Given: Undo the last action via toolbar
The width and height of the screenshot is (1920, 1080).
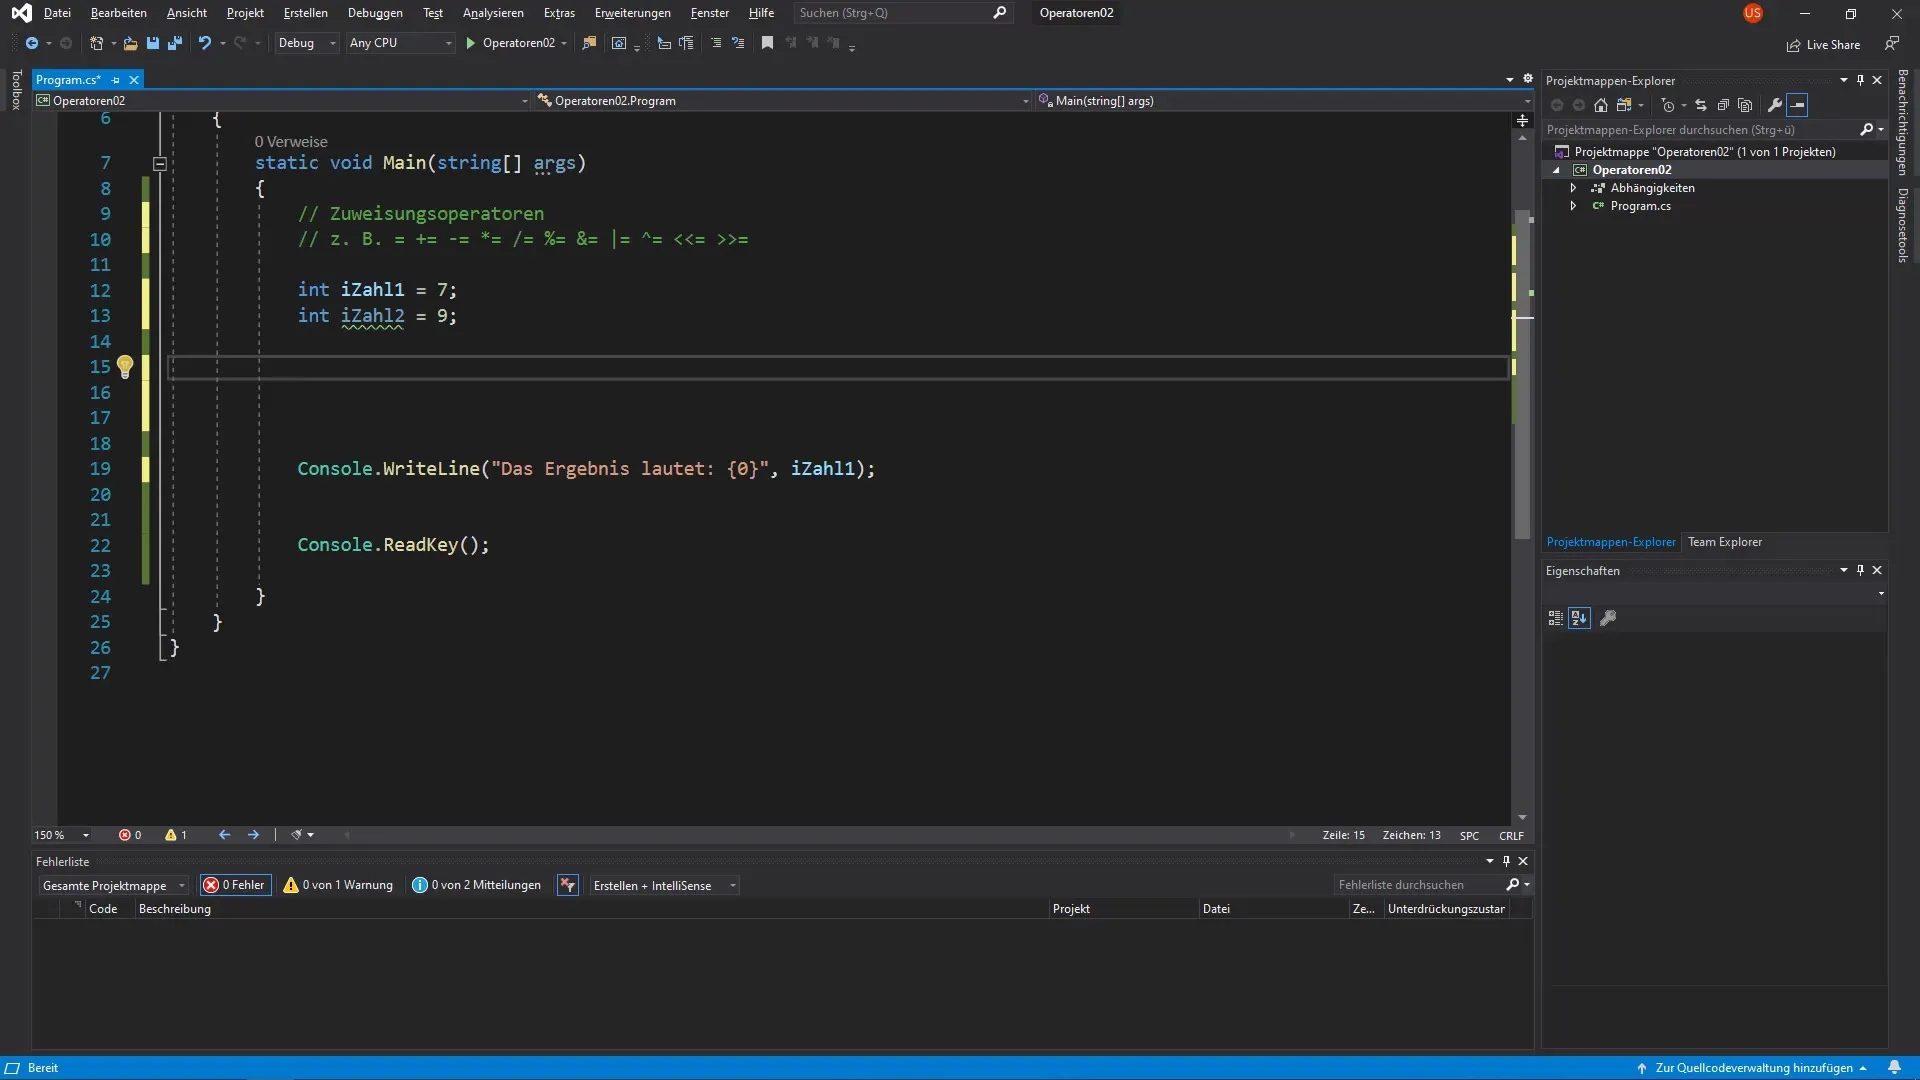Looking at the screenshot, I should pos(205,43).
